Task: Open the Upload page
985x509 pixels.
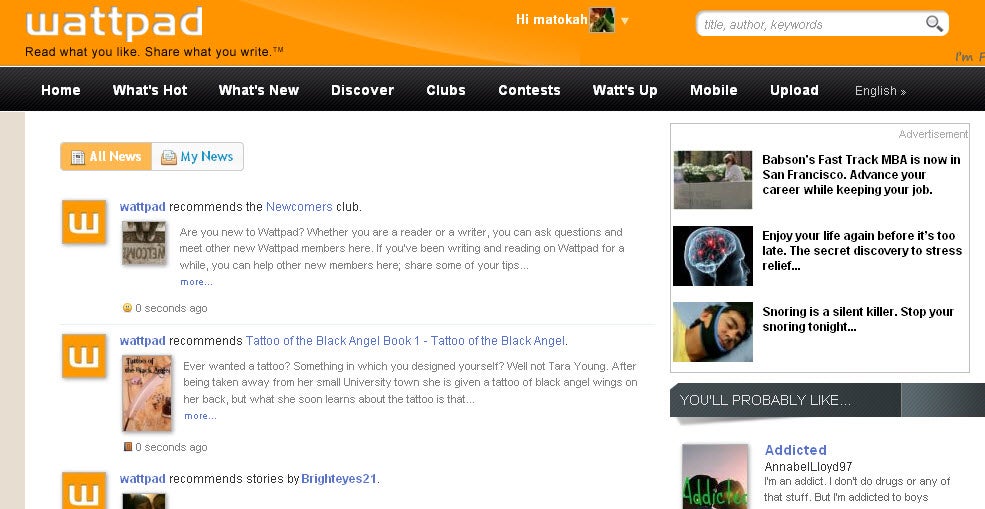Action: click(x=794, y=90)
